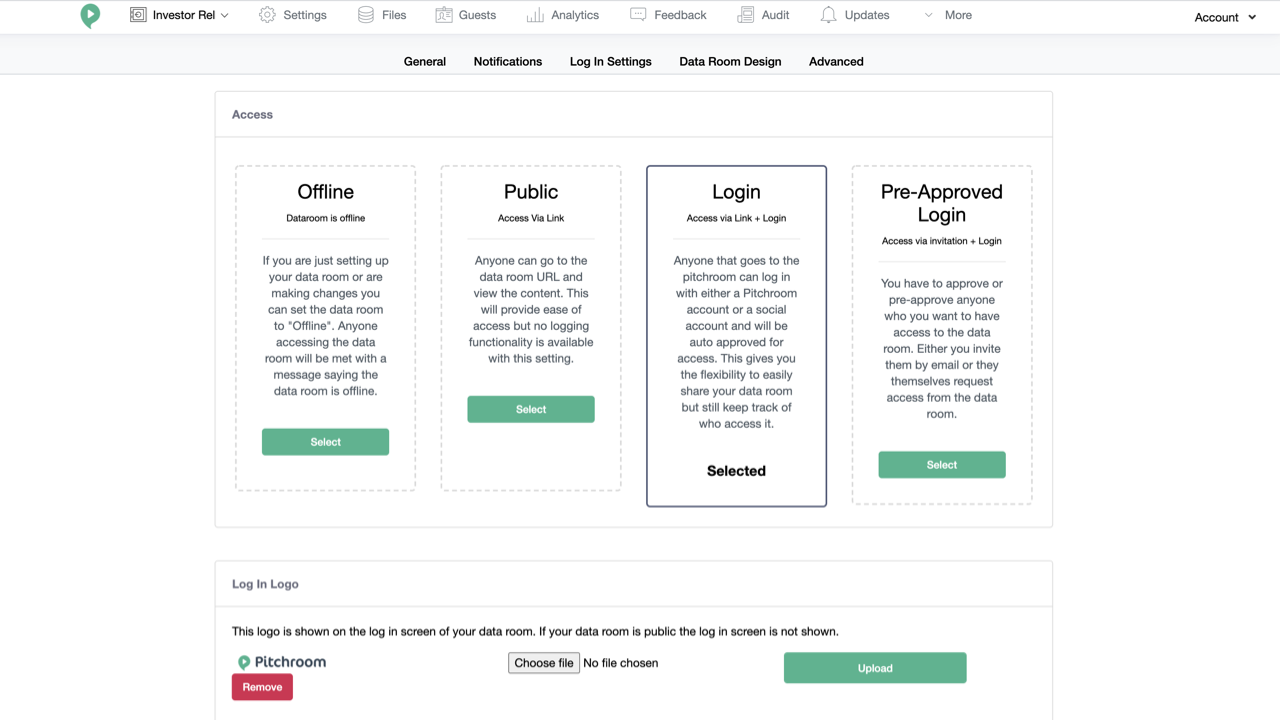This screenshot has height=720, width=1280.
Task: Switch to the Notifications tab
Action: [508, 61]
